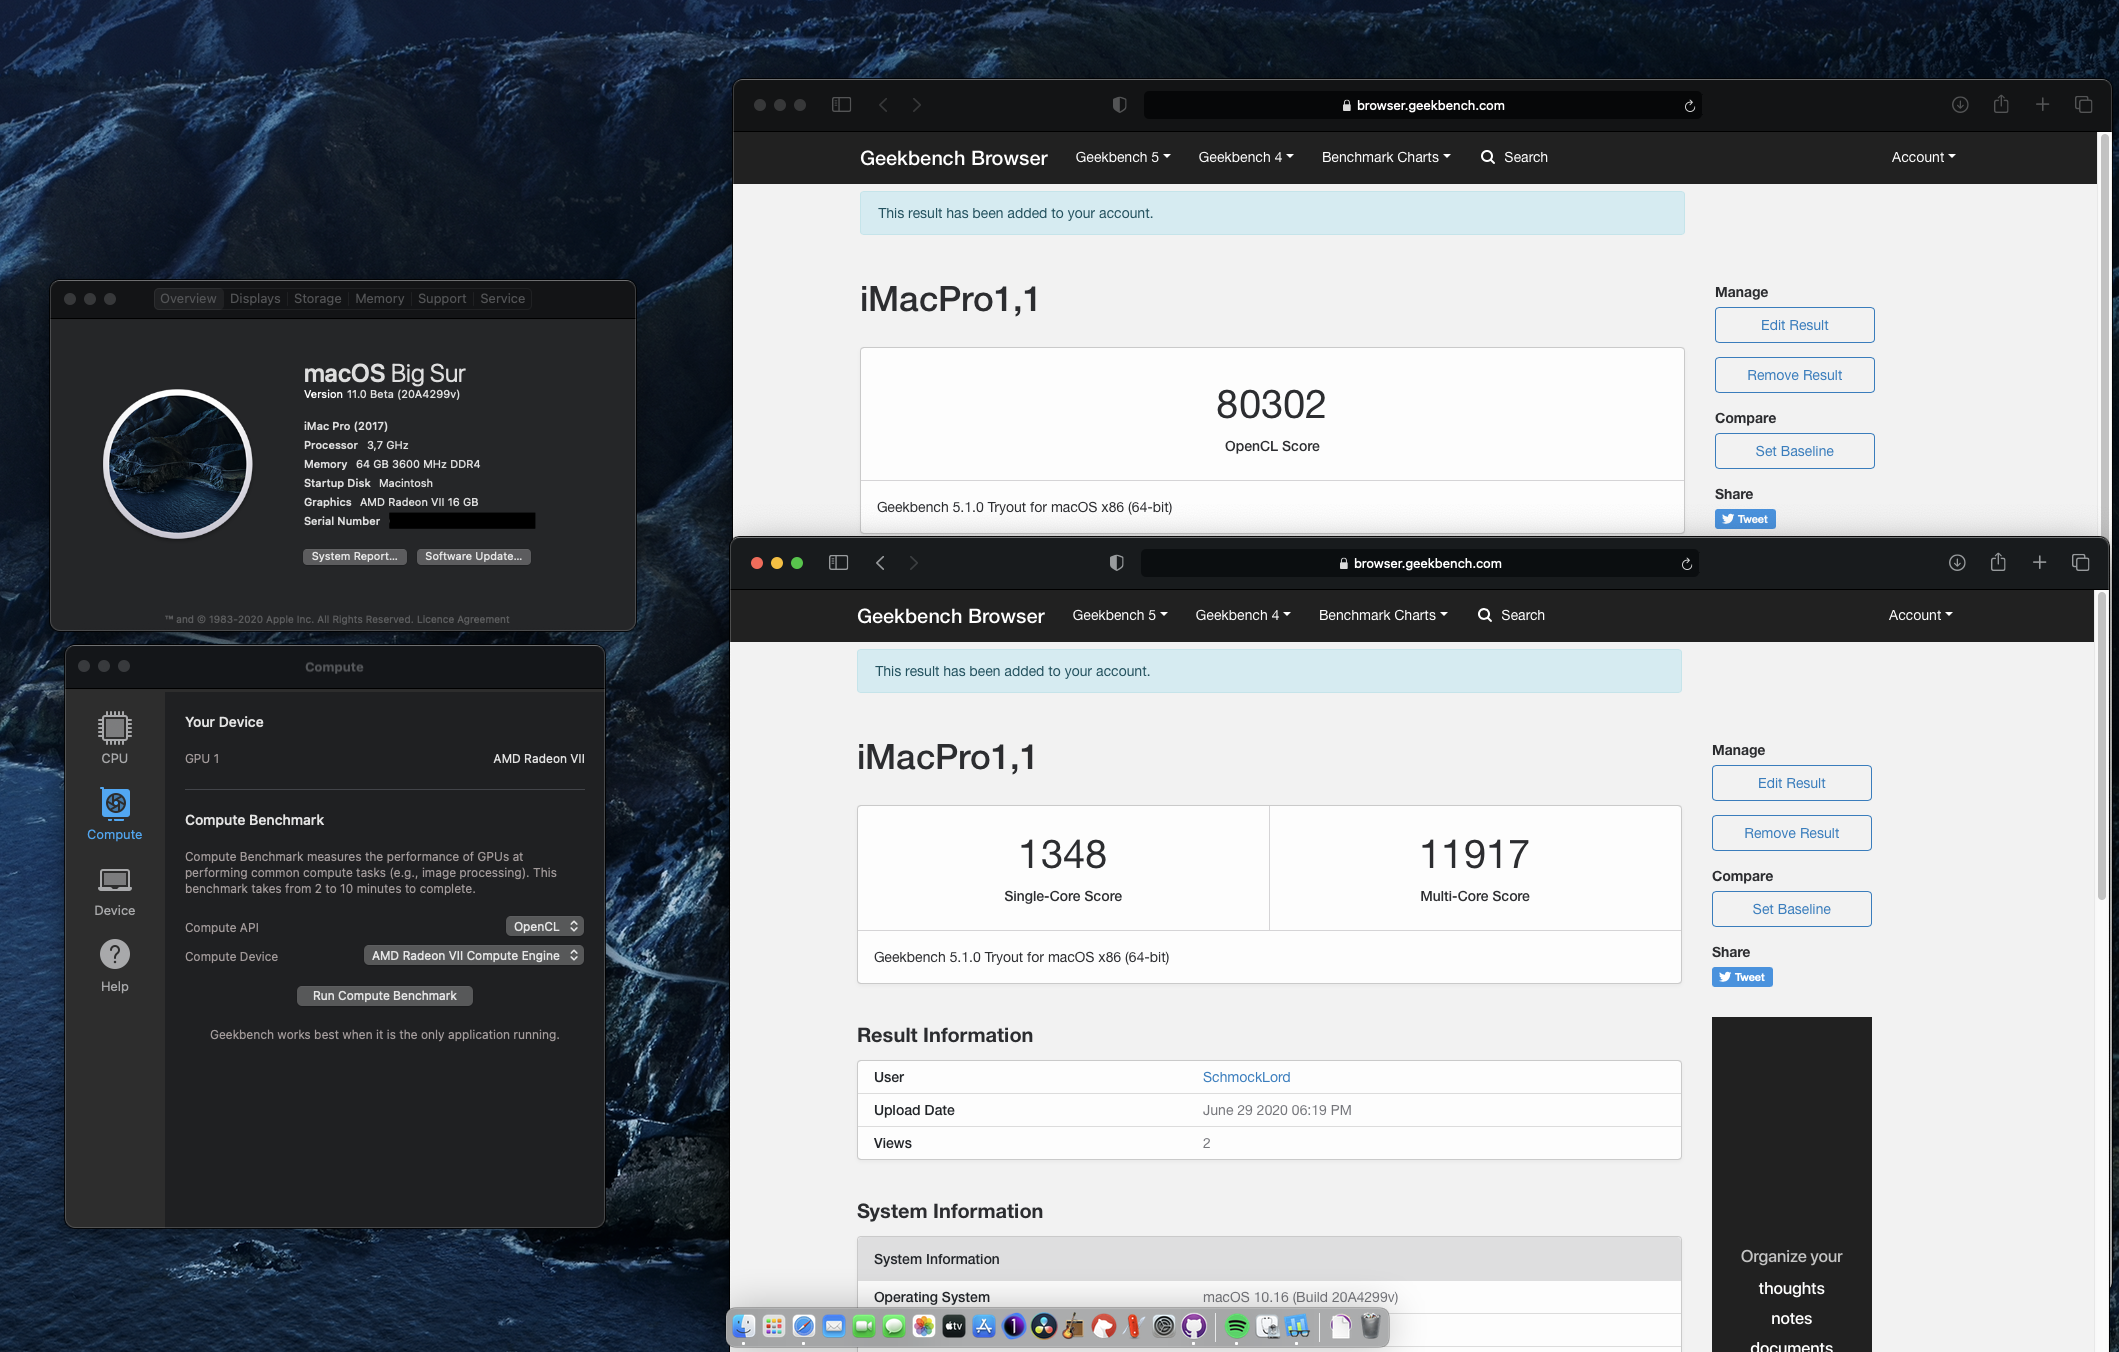Image resolution: width=2119 pixels, height=1352 pixels.
Task: Open Safari downloads icon in front window
Action: coord(1956,563)
